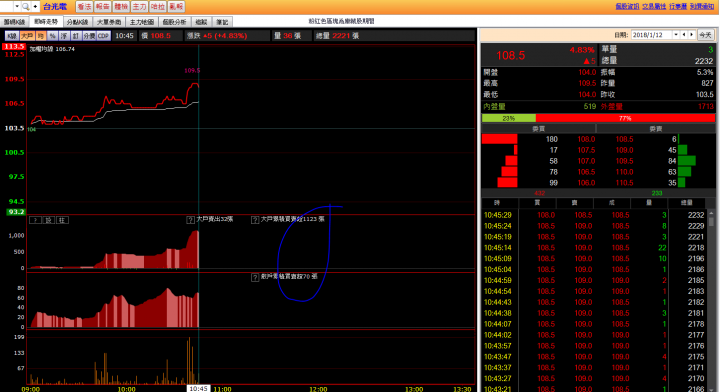
Task: Click the 主力 button
Action: (x=139, y=6)
